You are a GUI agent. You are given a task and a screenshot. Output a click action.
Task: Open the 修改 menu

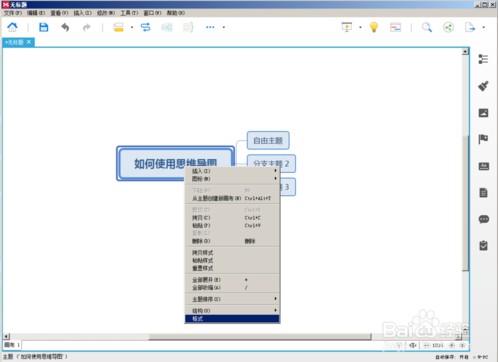pyautogui.click(x=106, y=13)
